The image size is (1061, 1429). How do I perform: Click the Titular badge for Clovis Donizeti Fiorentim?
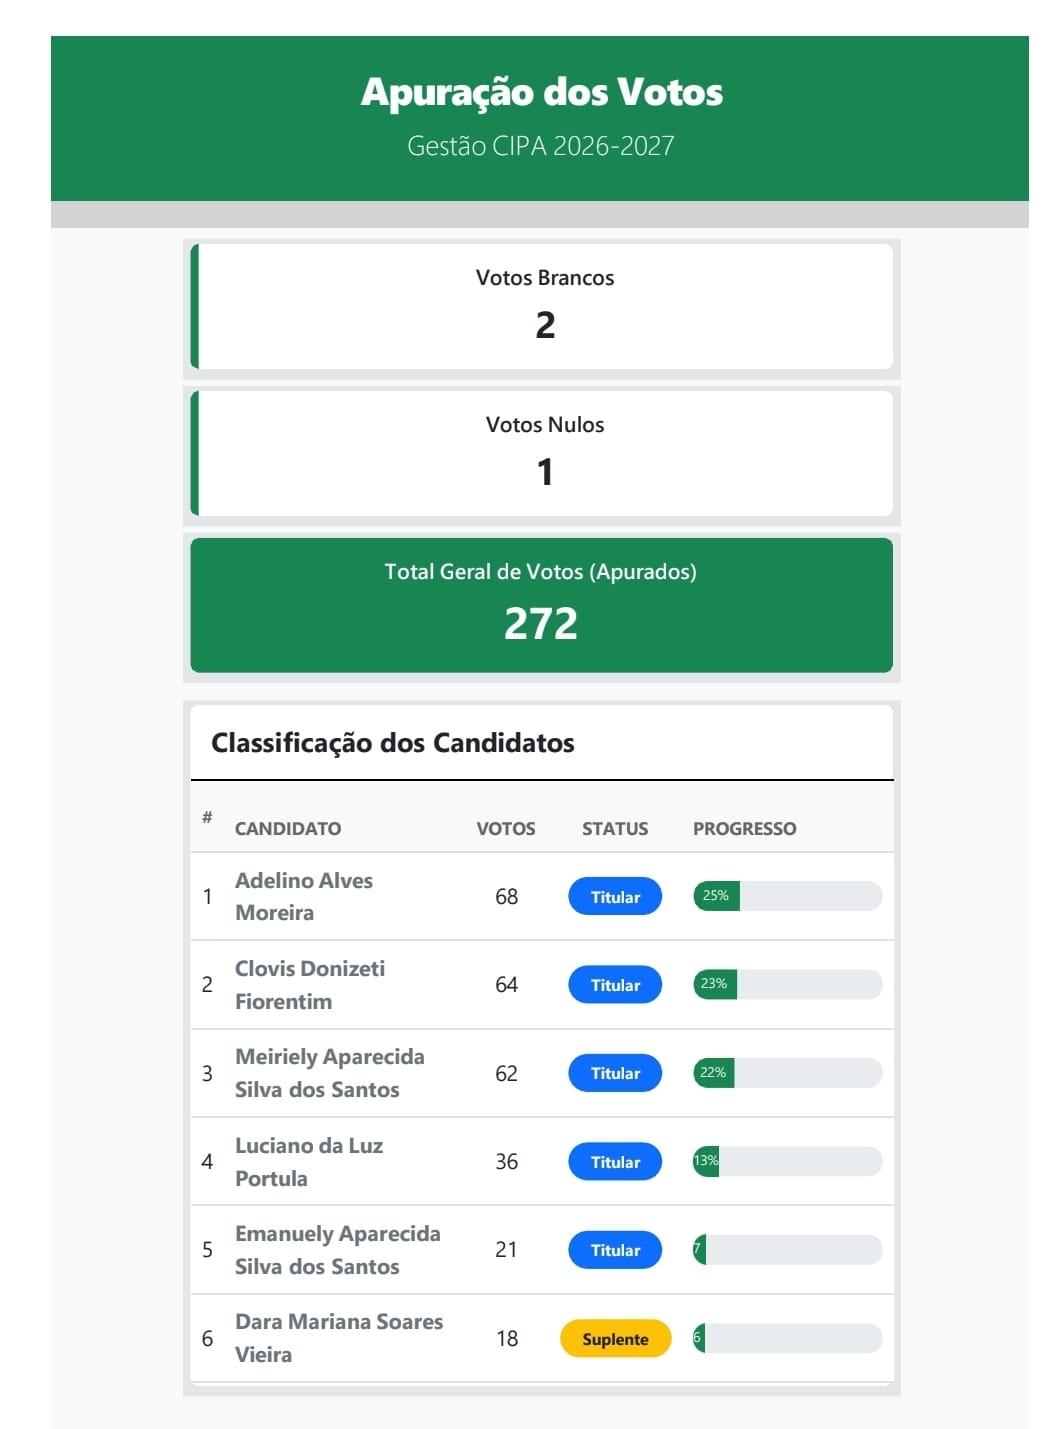(x=614, y=984)
